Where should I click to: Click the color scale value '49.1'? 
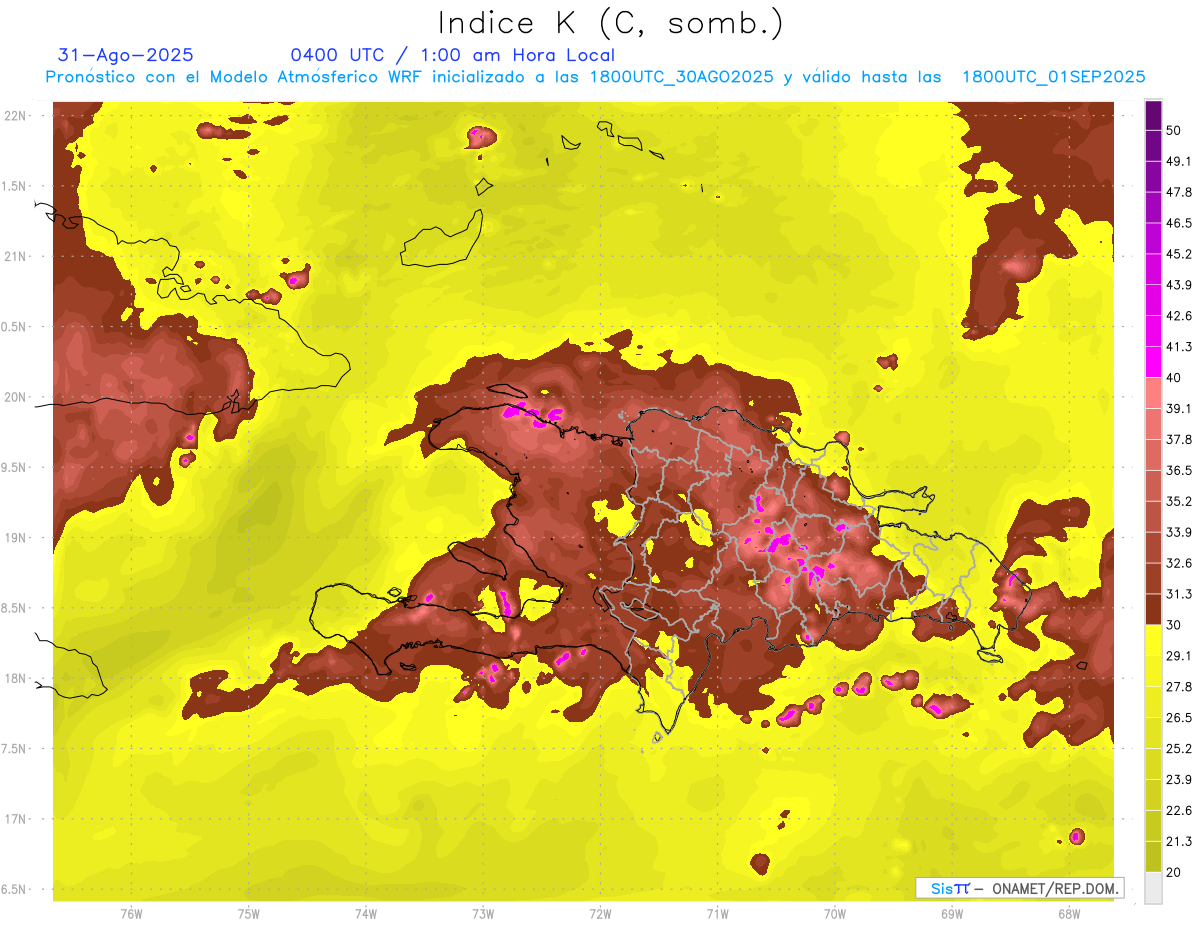pyautogui.click(x=1178, y=161)
